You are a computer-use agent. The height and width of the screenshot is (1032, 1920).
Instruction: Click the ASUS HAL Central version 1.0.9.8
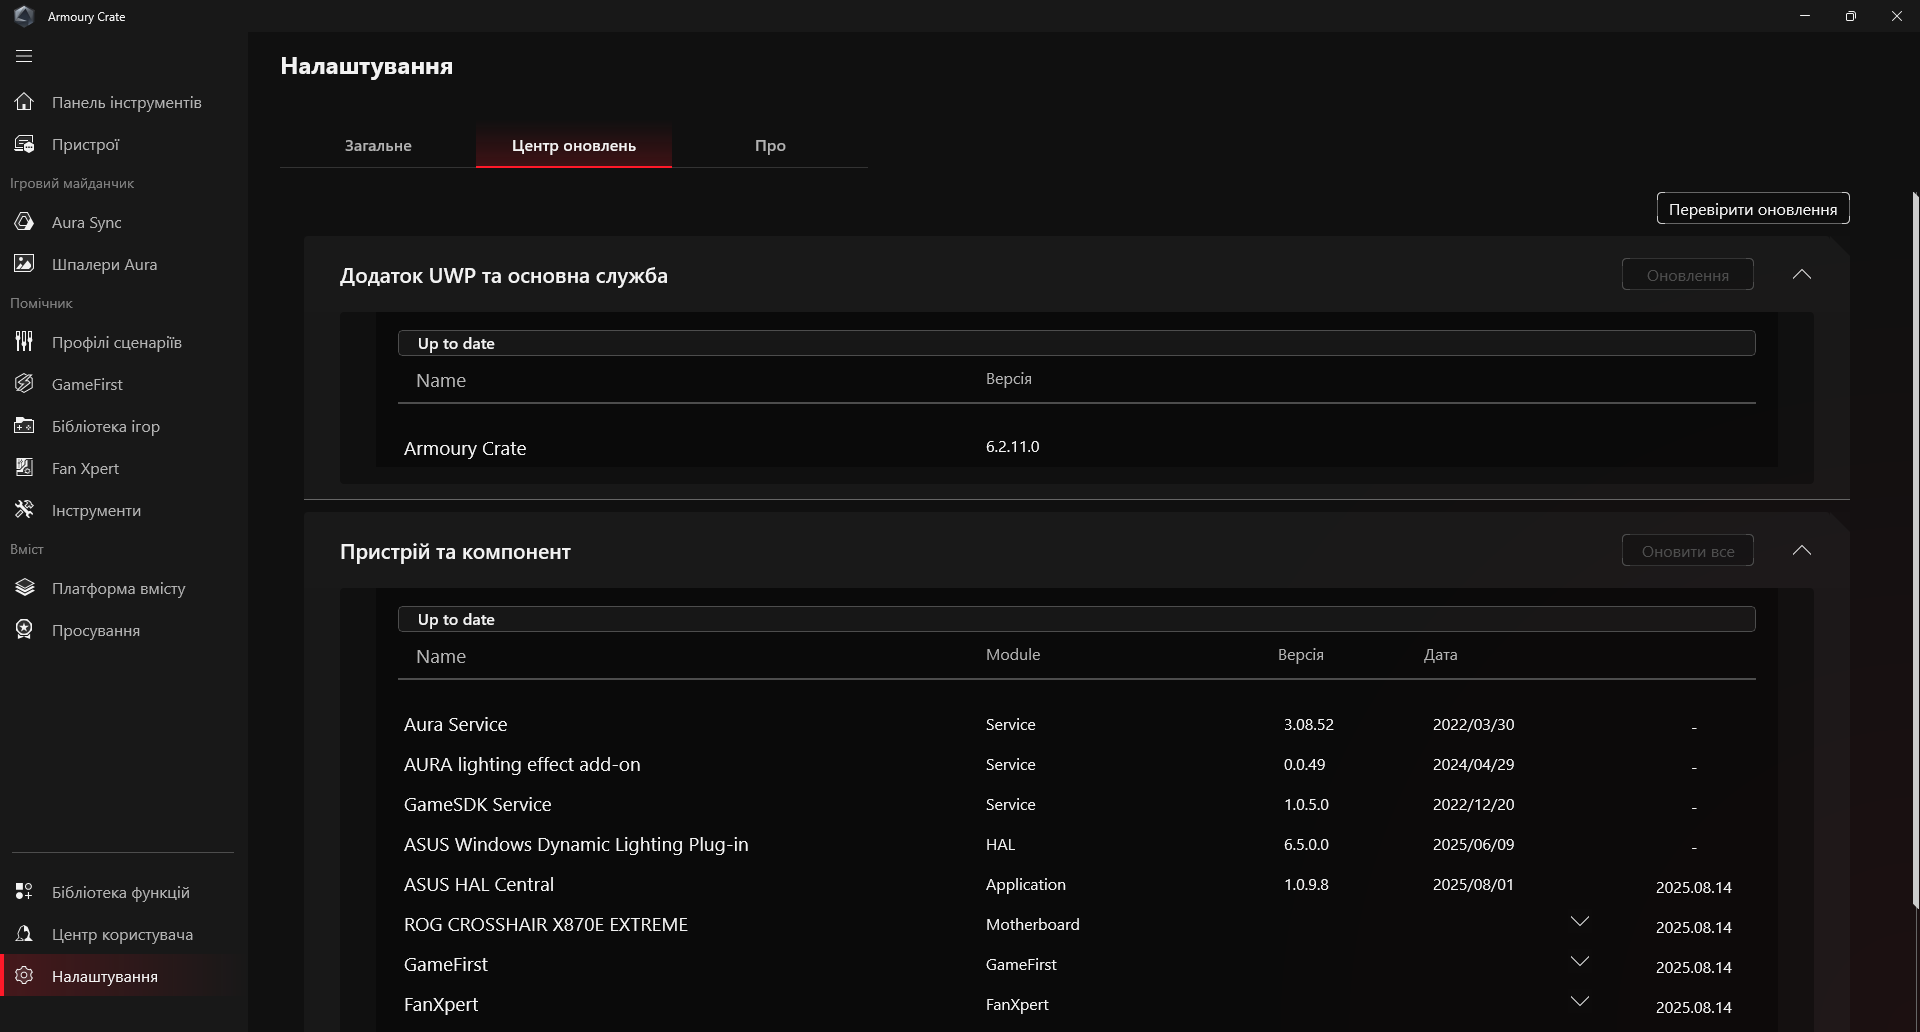1306,884
